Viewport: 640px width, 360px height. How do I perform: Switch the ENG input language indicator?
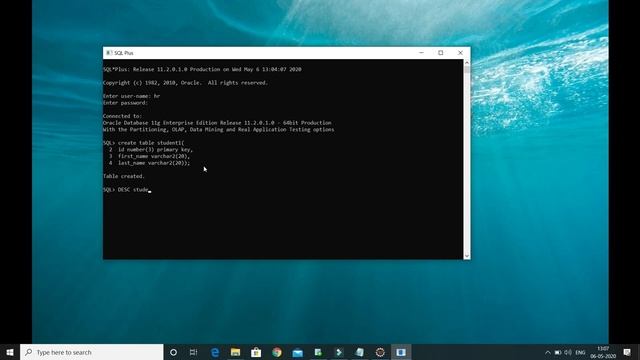[580, 352]
